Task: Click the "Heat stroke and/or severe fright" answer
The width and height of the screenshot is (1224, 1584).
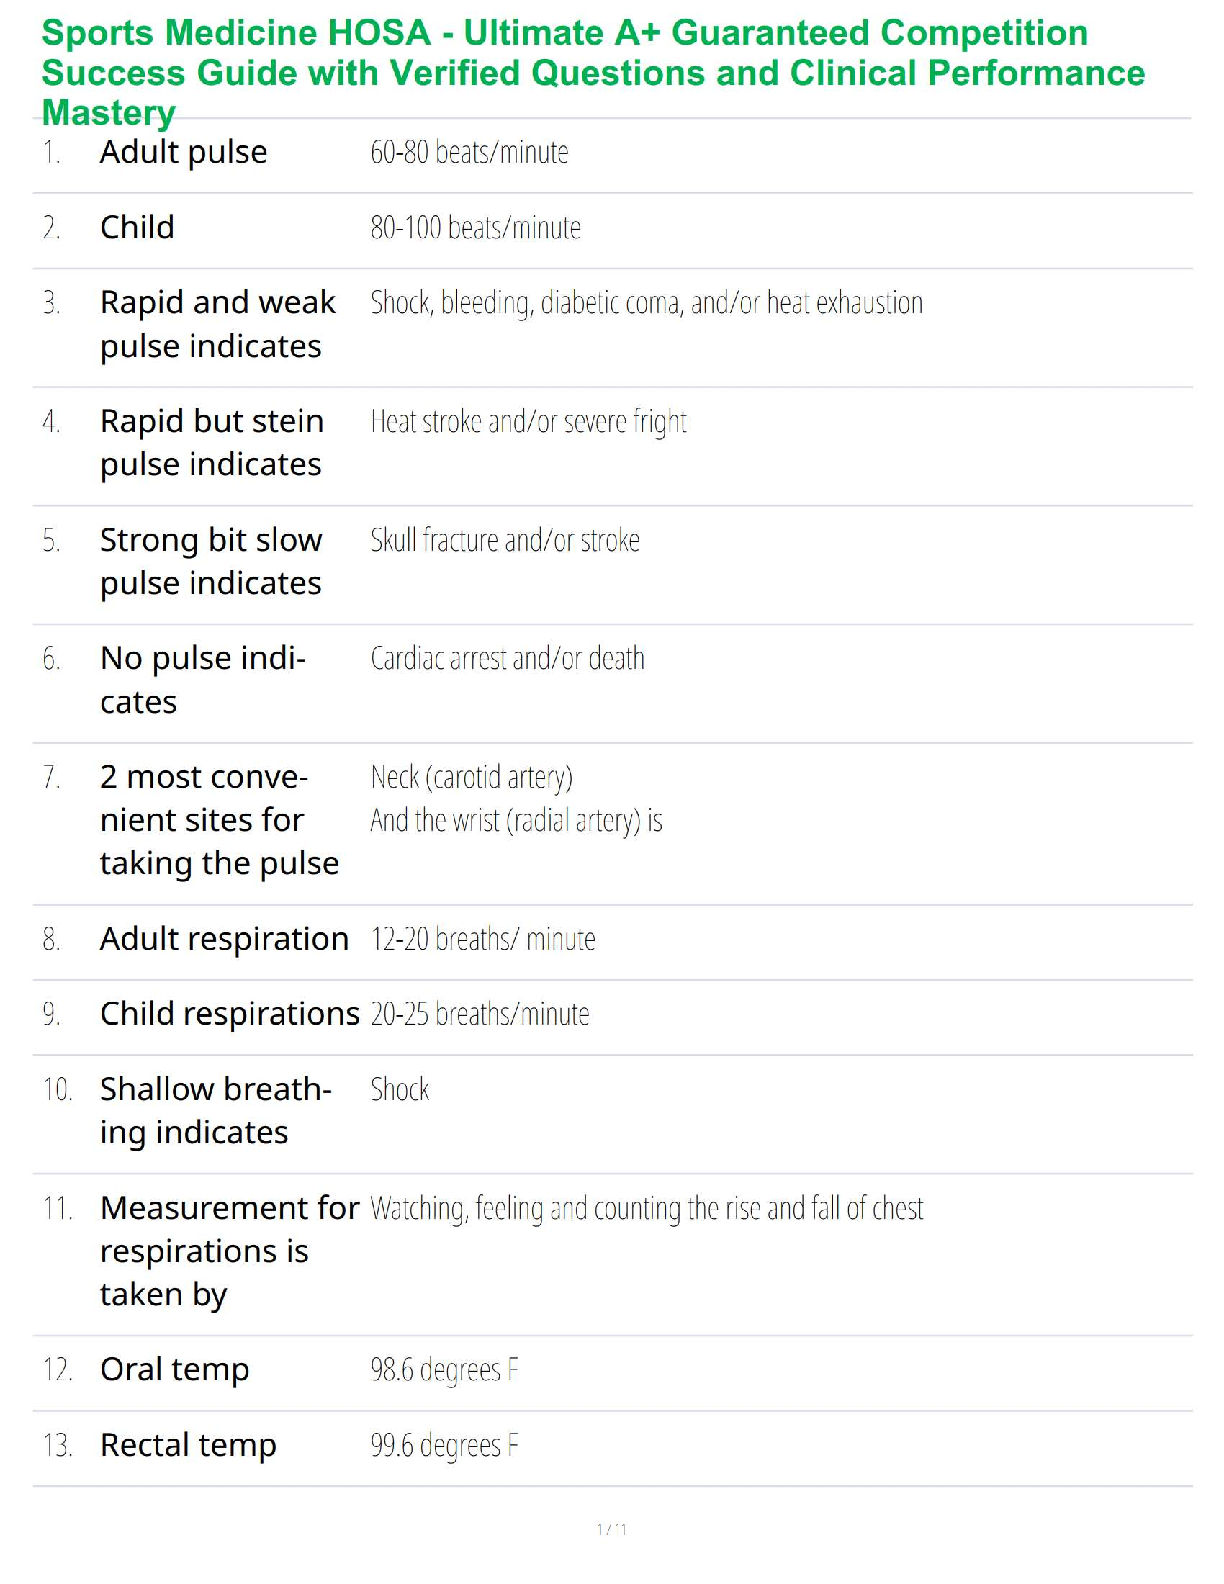Action: pos(528,422)
